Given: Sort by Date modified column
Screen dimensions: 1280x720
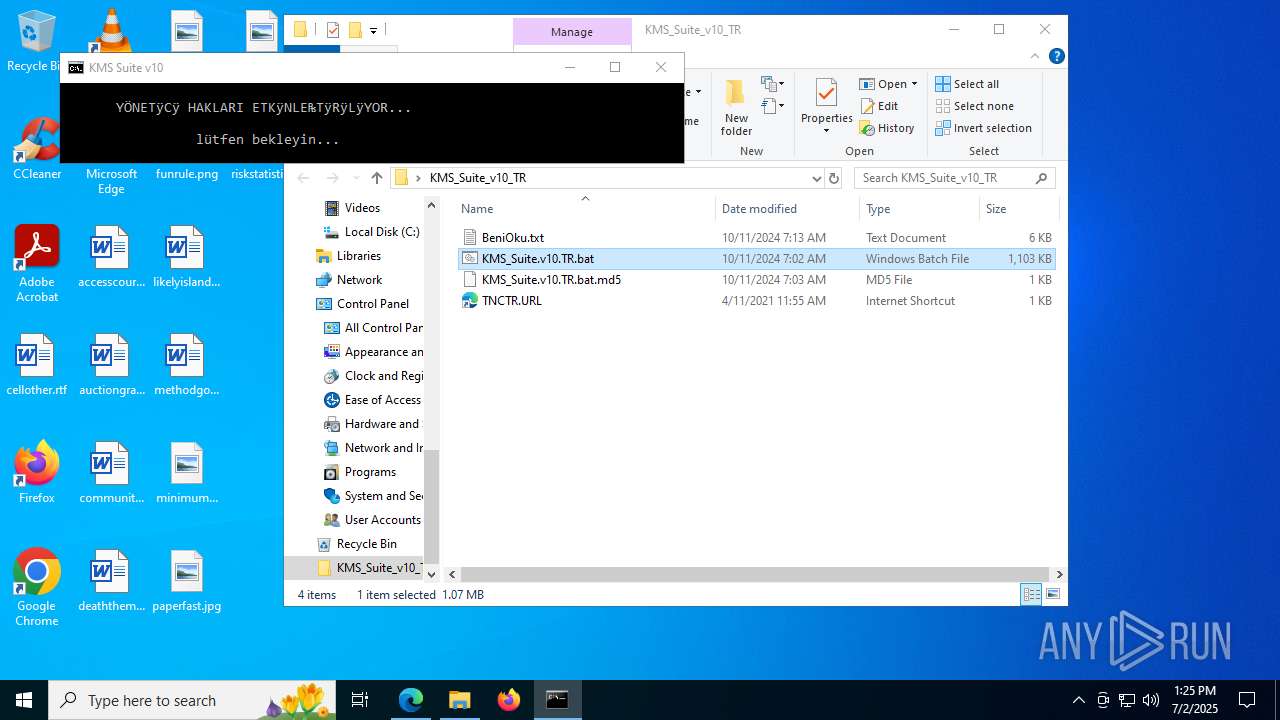Looking at the screenshot, I should click(x=787, y=209).
